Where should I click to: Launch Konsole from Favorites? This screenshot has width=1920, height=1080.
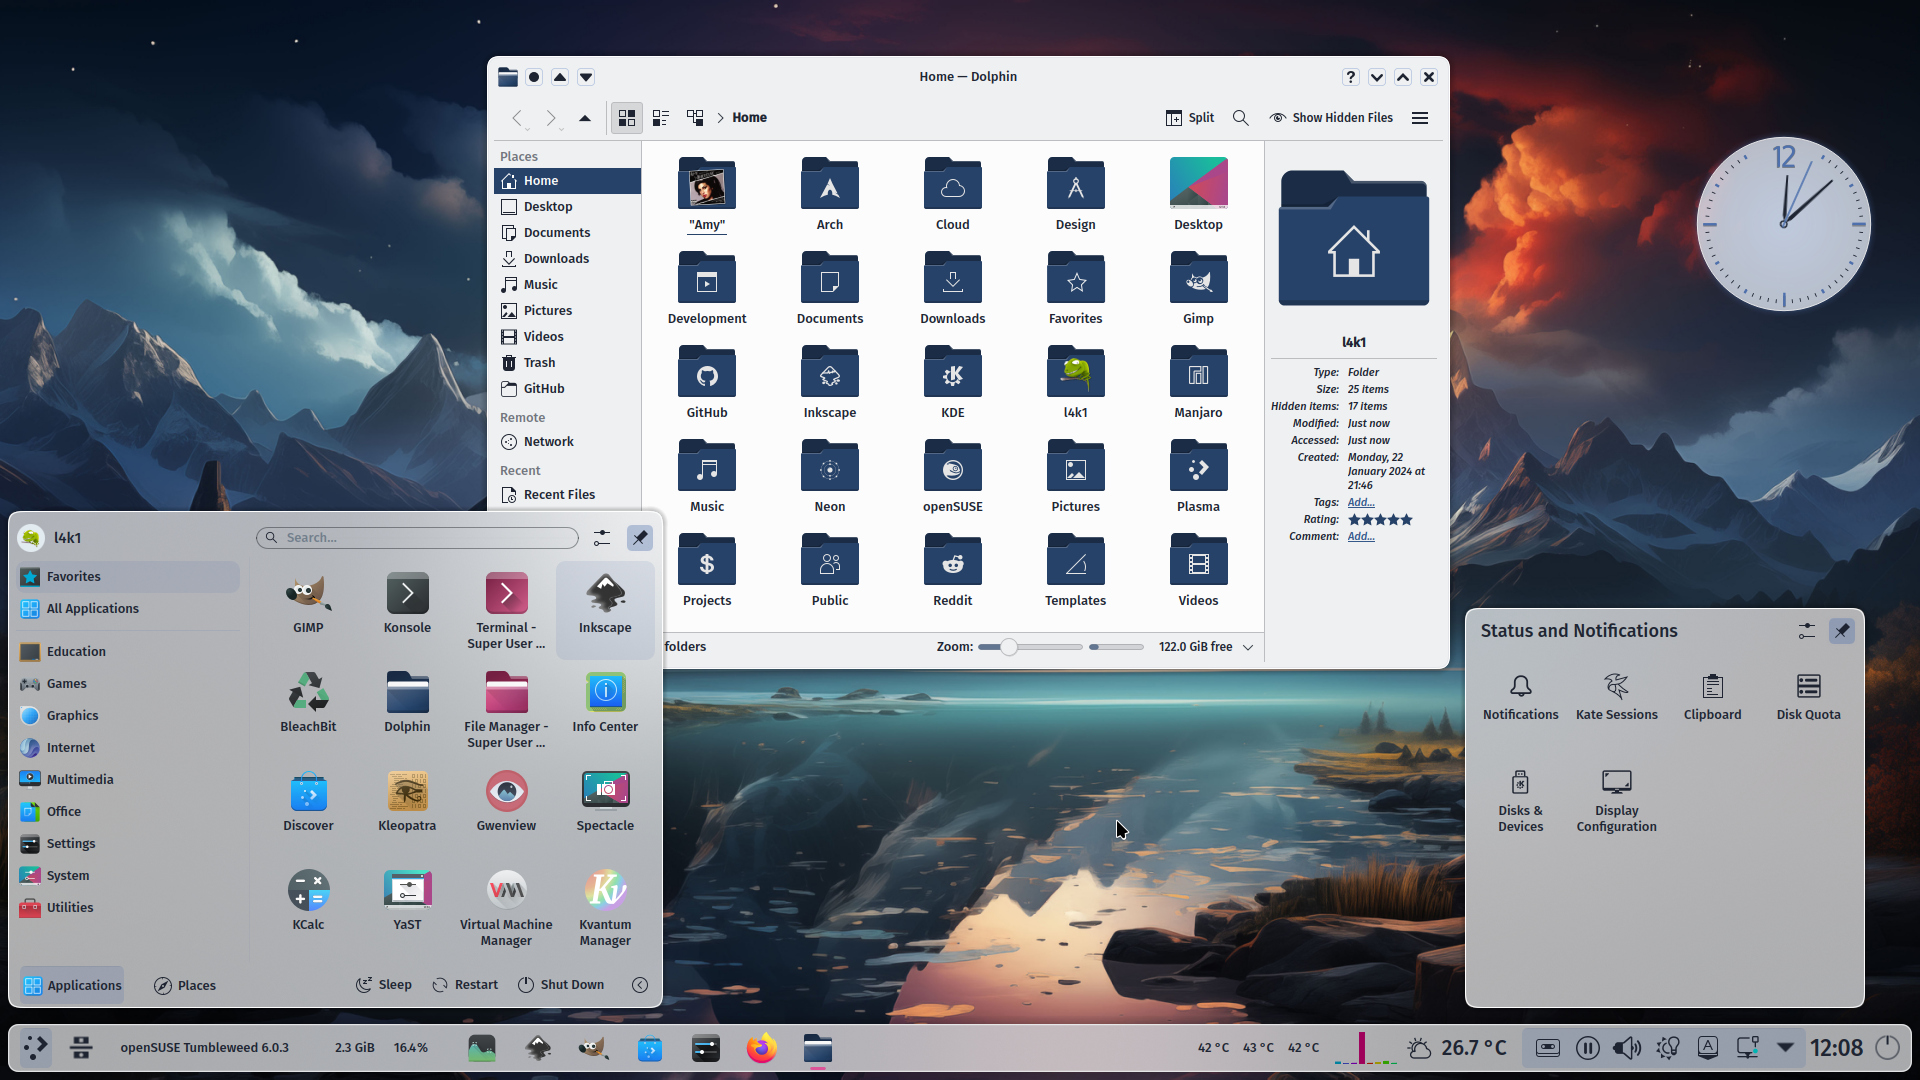407,604
